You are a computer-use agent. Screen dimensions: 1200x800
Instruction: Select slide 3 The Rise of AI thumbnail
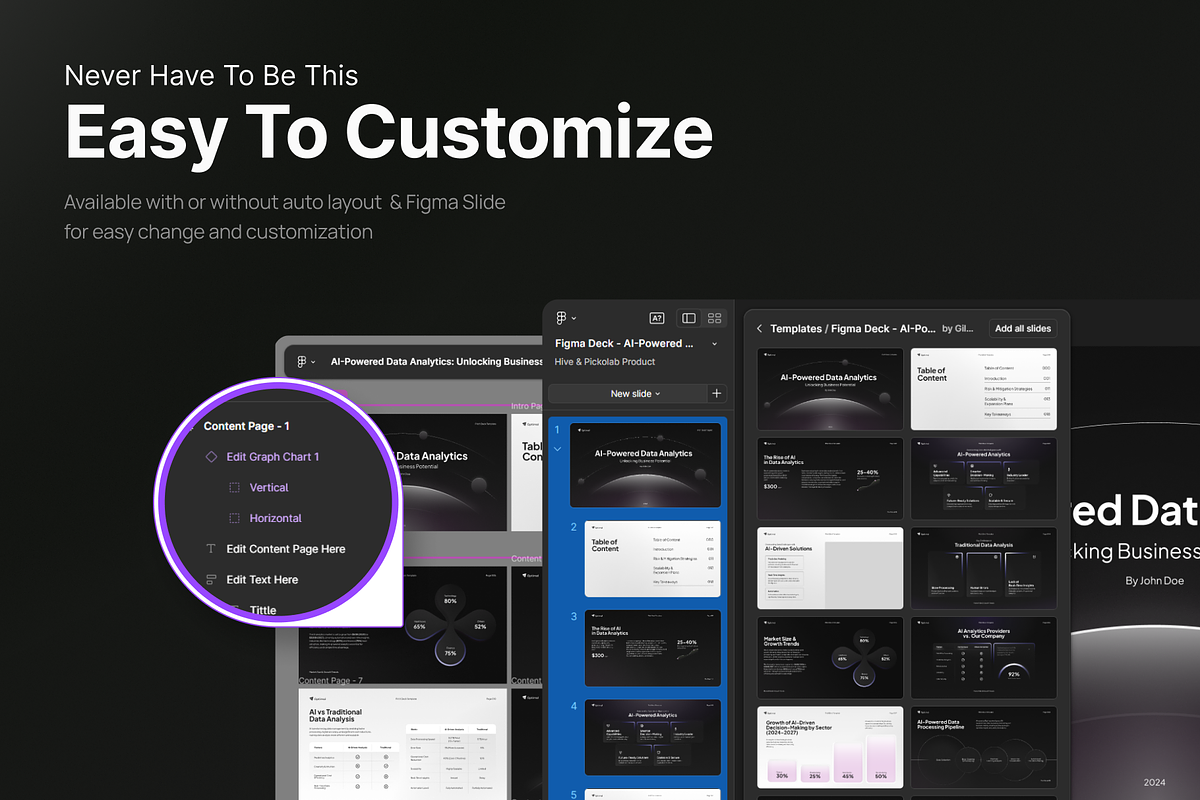click(652, 649)
